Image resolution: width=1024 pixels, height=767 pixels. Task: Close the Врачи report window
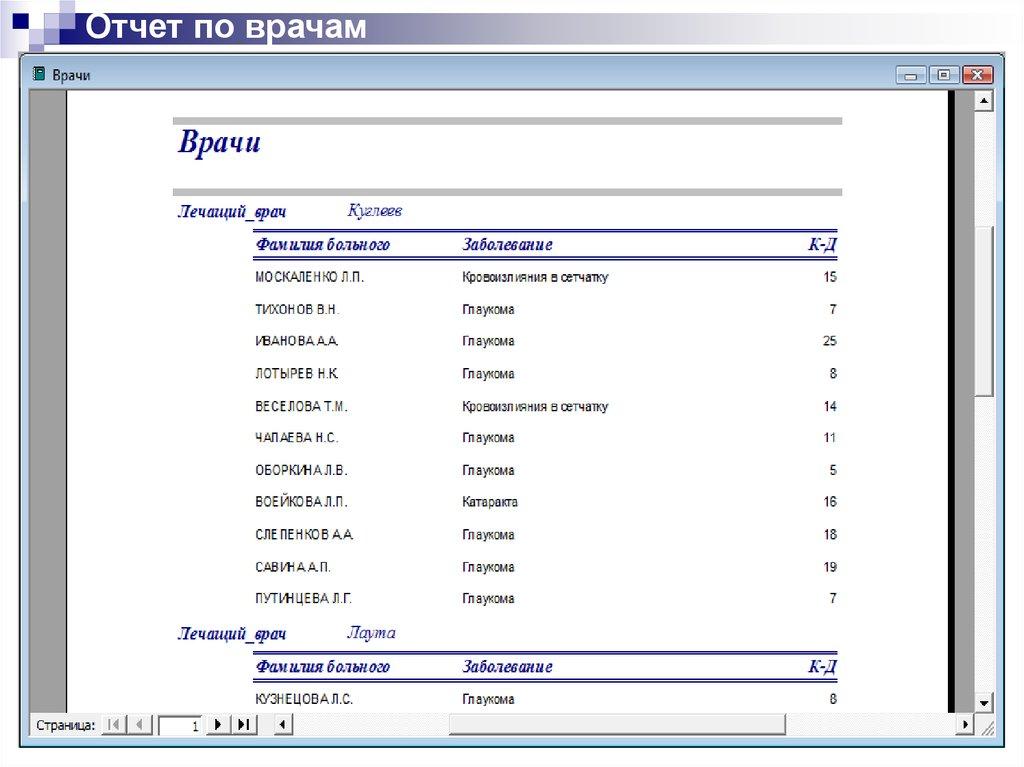point(977,75)
